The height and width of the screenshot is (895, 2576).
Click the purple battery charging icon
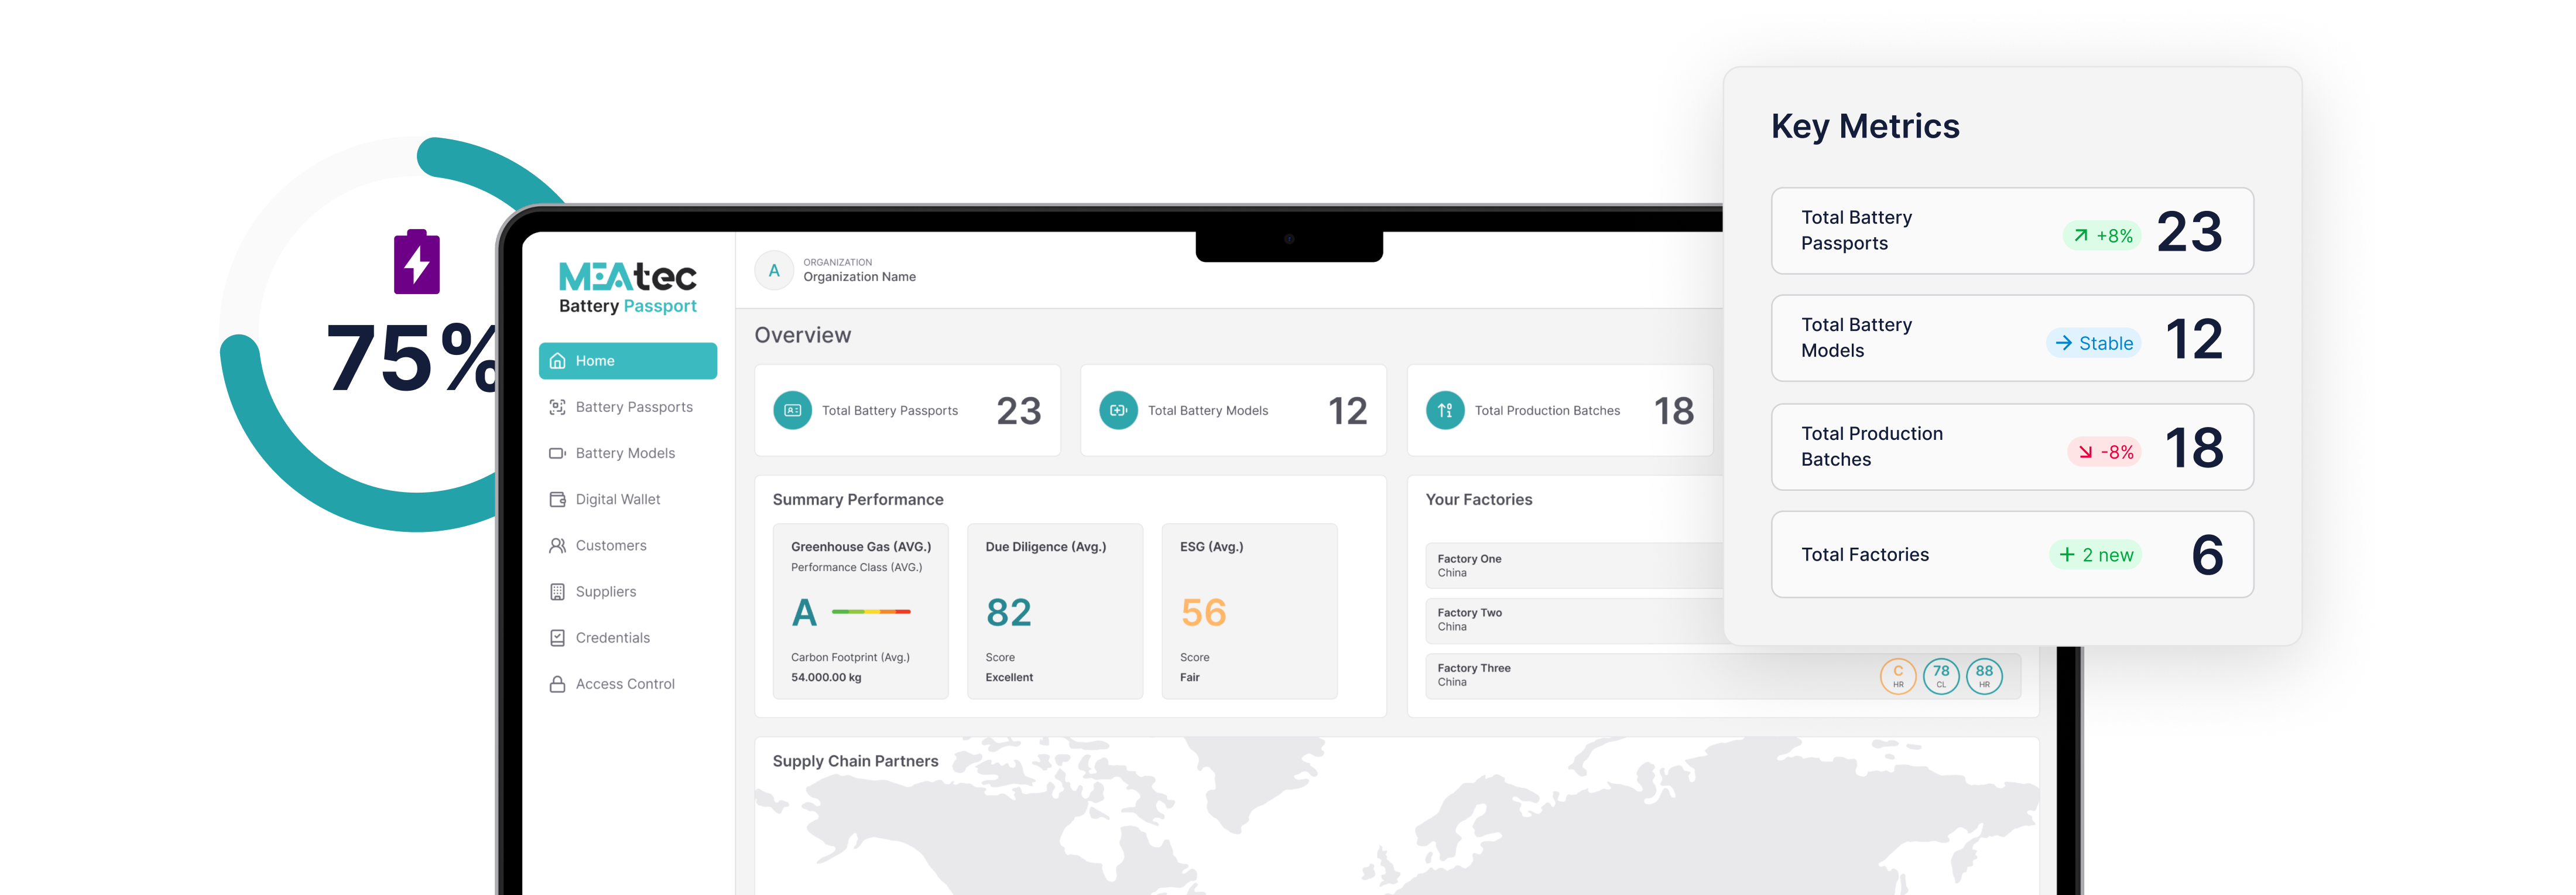pyautogui.click(x=417, y=262)
